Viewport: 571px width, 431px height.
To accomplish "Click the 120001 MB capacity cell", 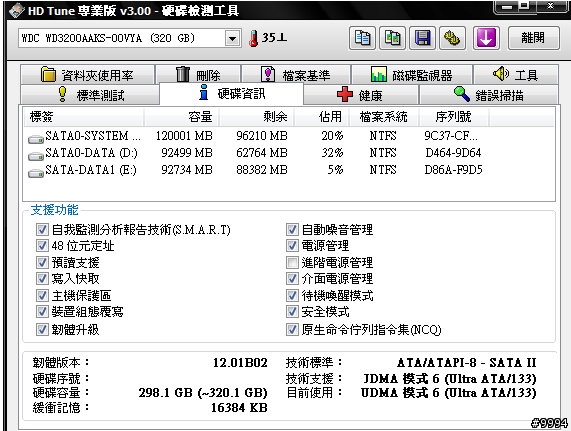I will (184, 136).
